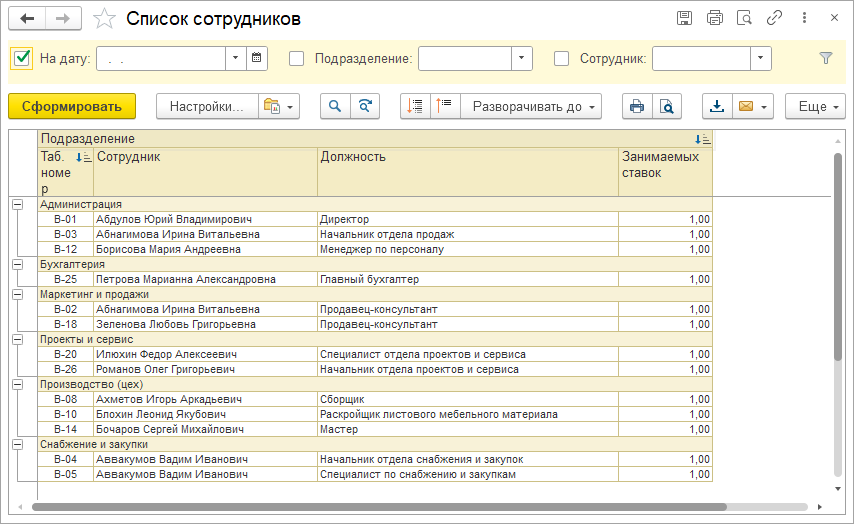Add report to favorites with star icon
Screen dimensions: 854x524
(x=104, y=19)
